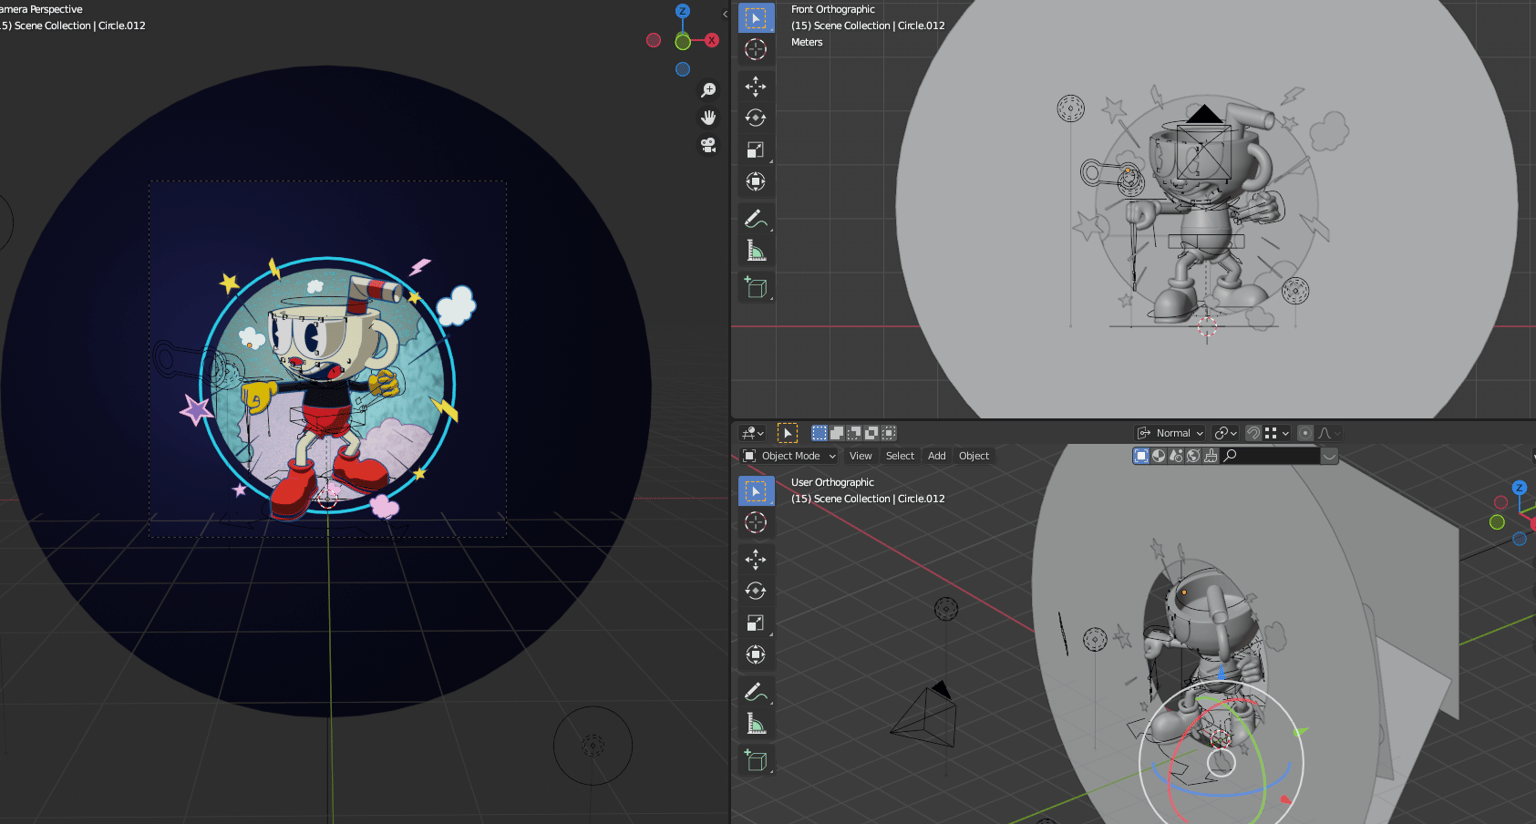Screen dimensions: 1536x824
Task: Click the green Y axis gizmo ball
Action: click(x=682, y=41)
